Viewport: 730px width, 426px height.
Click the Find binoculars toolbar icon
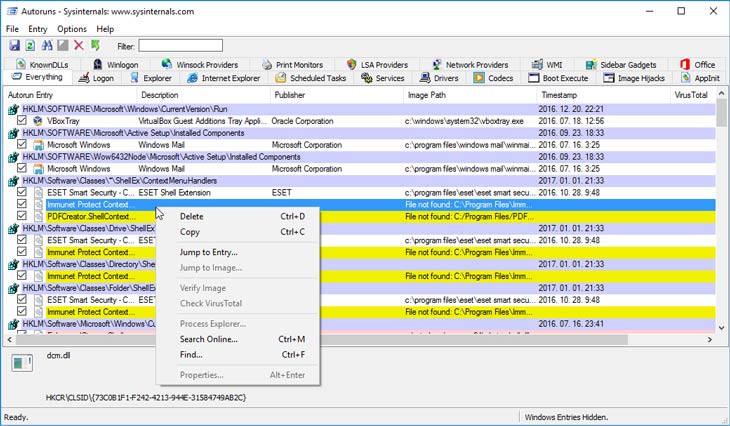coord(47,46)
